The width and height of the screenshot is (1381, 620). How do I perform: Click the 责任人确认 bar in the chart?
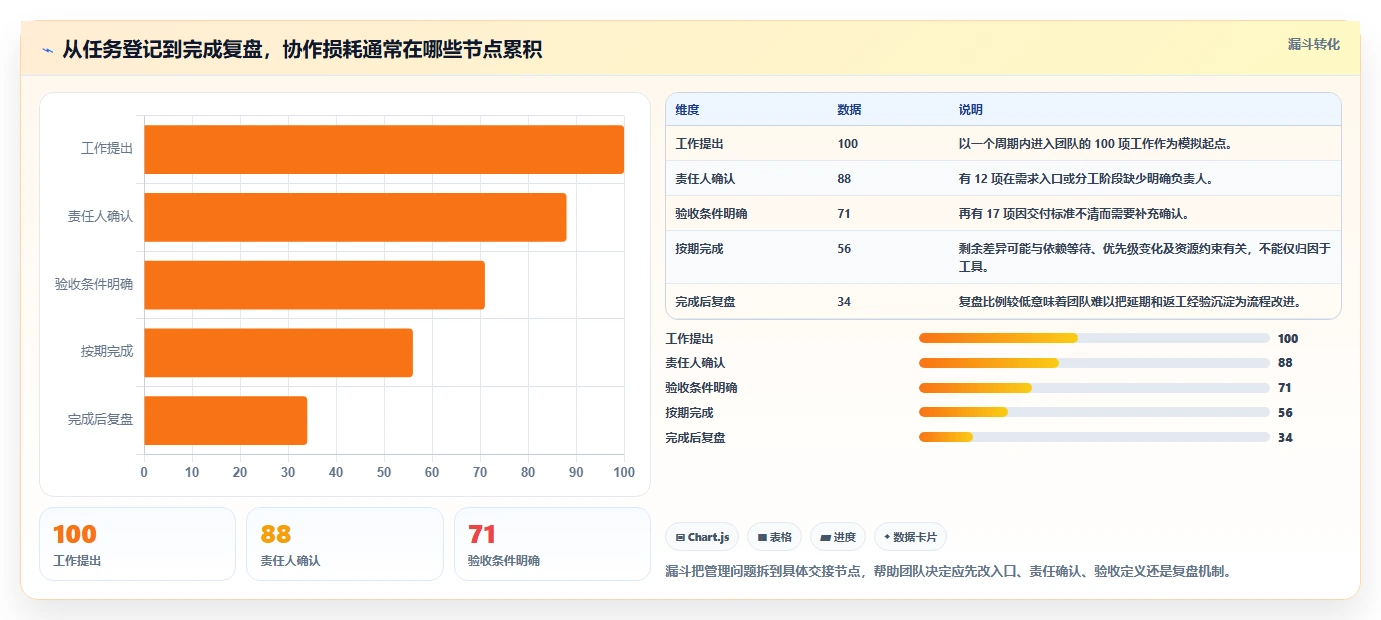click(355, 217)
